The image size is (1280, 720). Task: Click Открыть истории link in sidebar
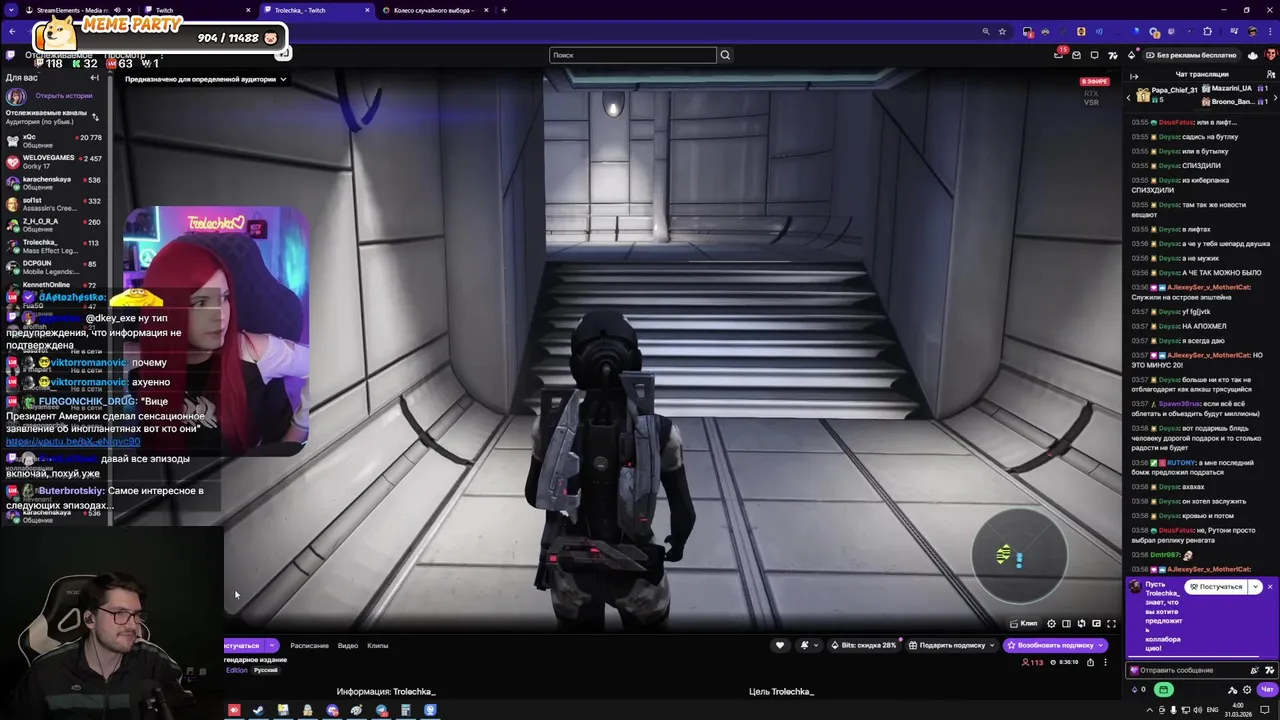(63, 96)
